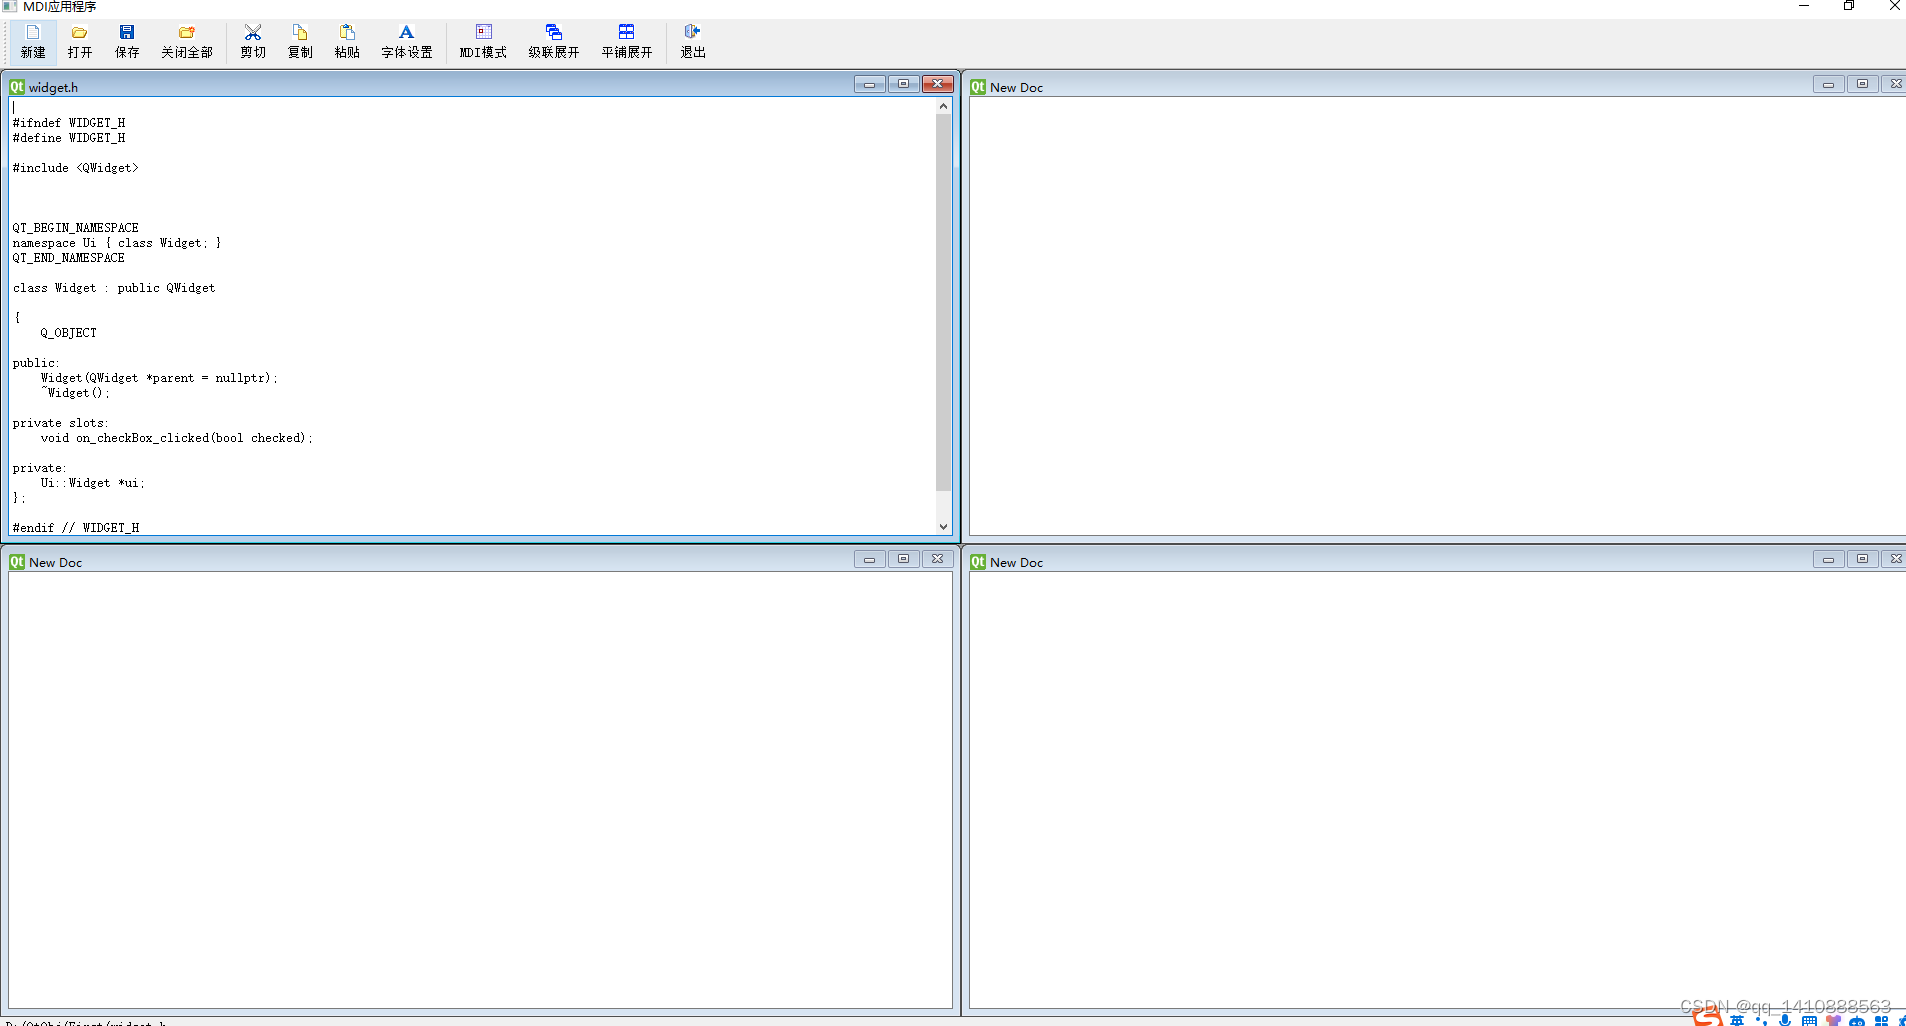Click the '#include <QWidget>' line
This screenshot has width=1906, height=1026.
coord(76,168)
